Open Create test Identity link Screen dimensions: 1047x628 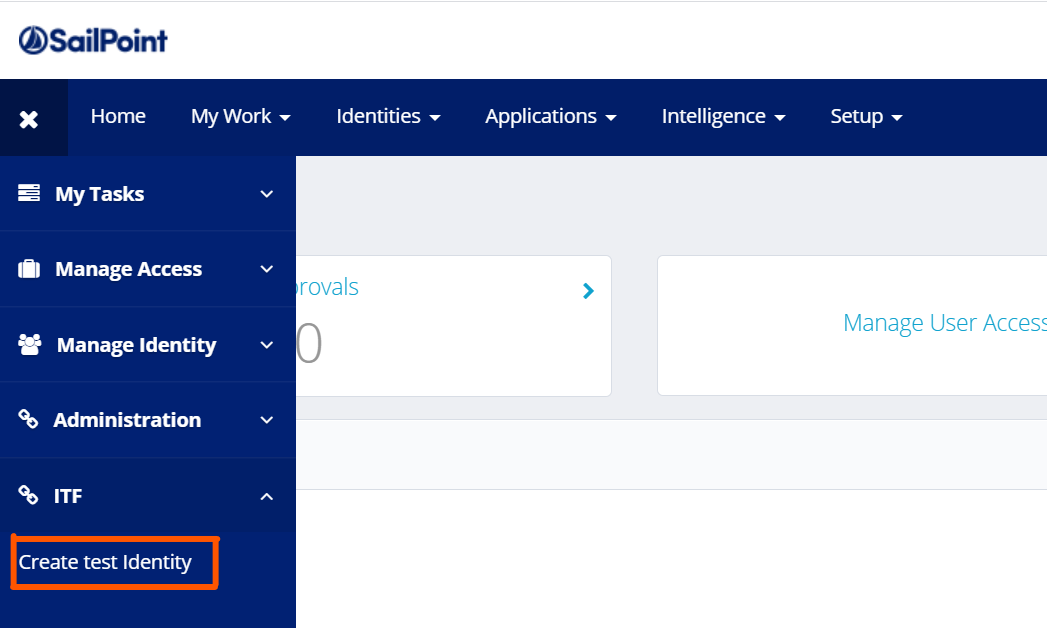pyautogui.click(x=105, y=563)
